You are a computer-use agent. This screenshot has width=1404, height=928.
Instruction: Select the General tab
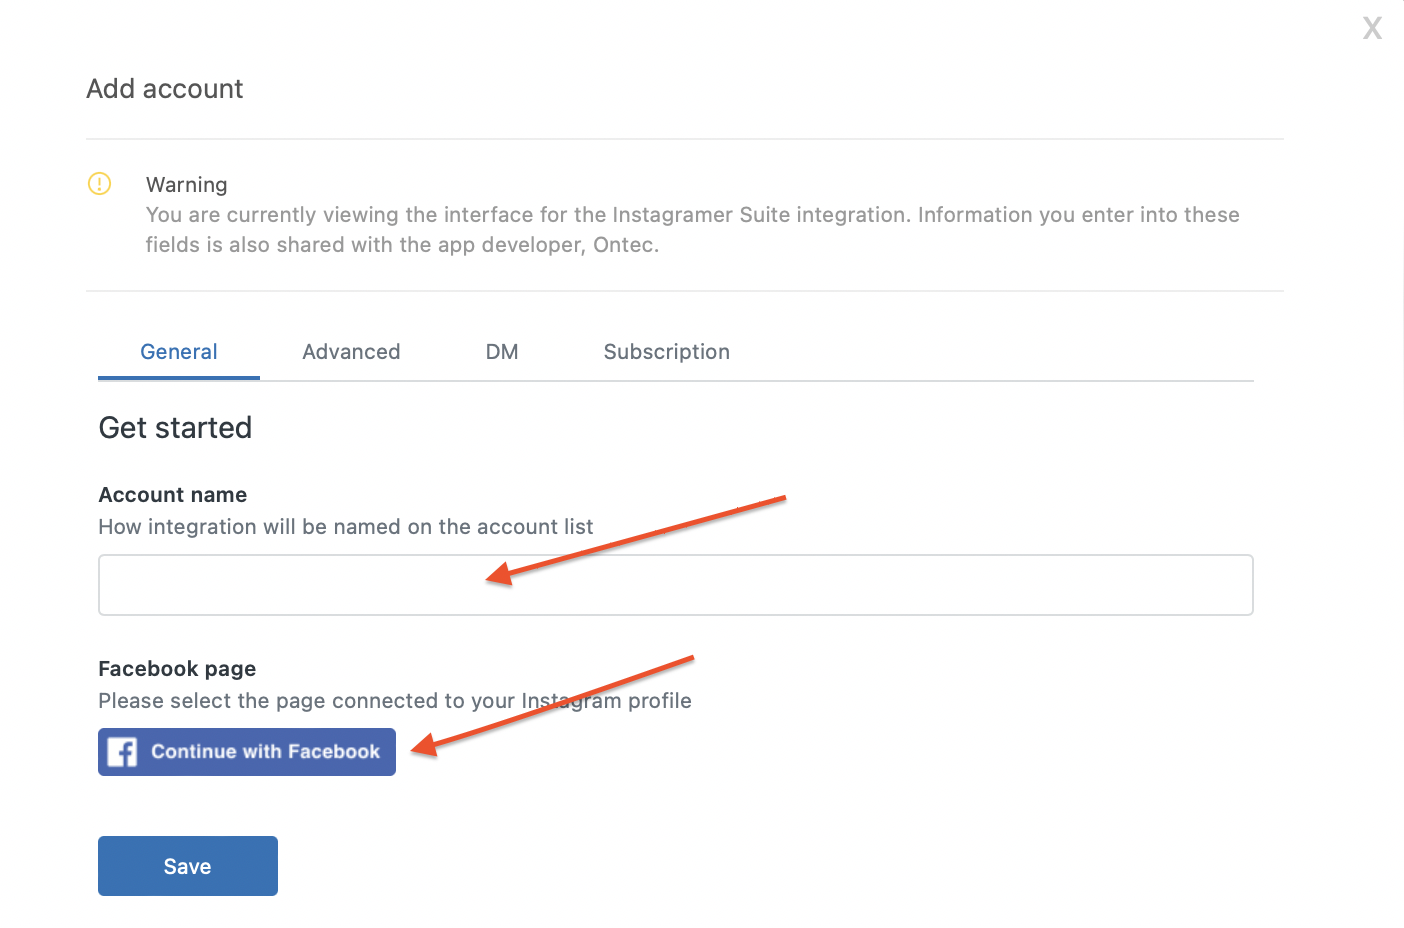point(179,352)
